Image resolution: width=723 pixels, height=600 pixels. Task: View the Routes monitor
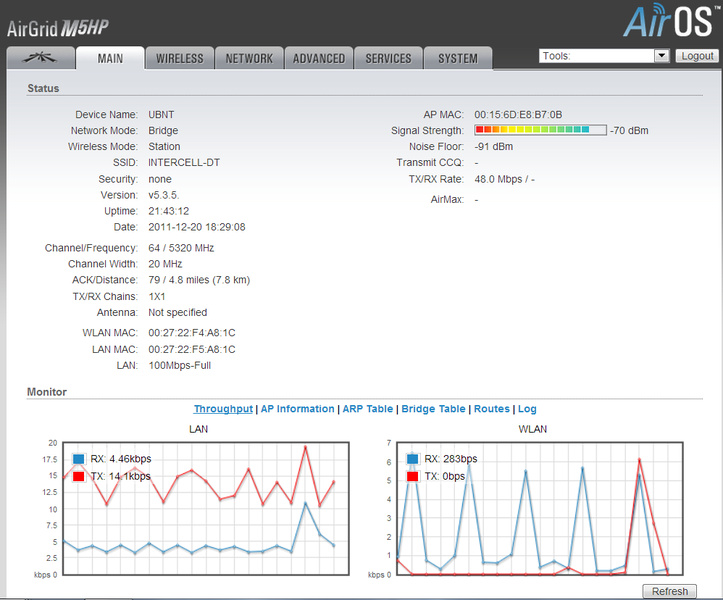(x=492, y=409)
